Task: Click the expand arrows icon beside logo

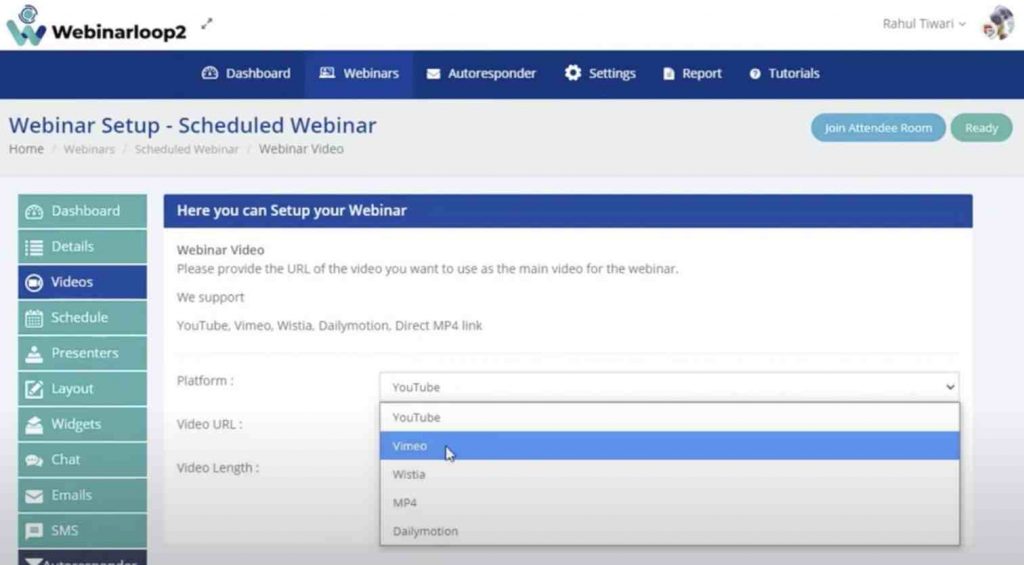Action: [207, 24]
